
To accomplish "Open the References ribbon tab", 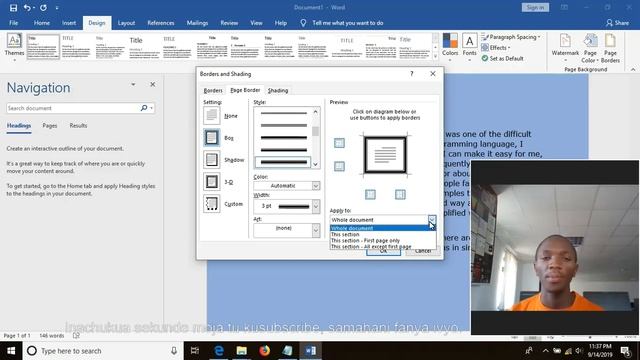I will (x=161, y=23).
